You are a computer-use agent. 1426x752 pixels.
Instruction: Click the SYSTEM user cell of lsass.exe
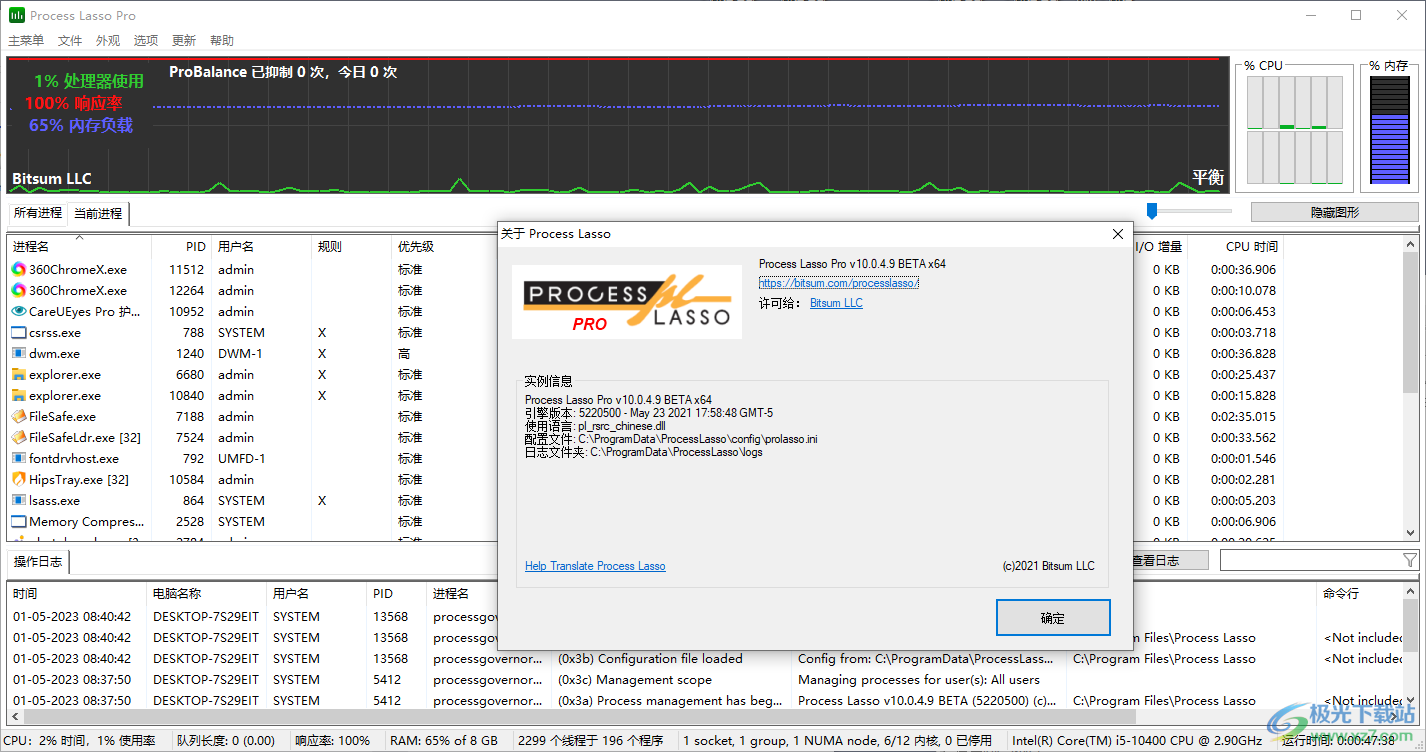tap(241, 500)
